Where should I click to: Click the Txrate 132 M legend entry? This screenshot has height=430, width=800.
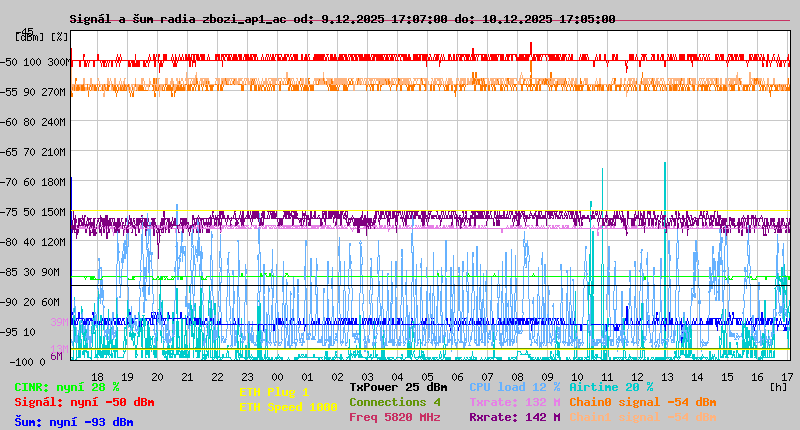[514, 402]
